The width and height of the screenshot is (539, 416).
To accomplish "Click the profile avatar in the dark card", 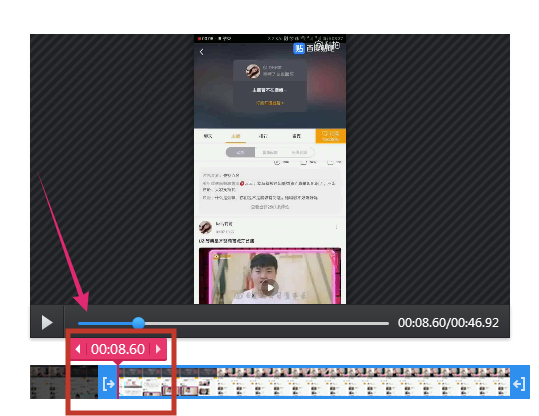I will (253, 71).
